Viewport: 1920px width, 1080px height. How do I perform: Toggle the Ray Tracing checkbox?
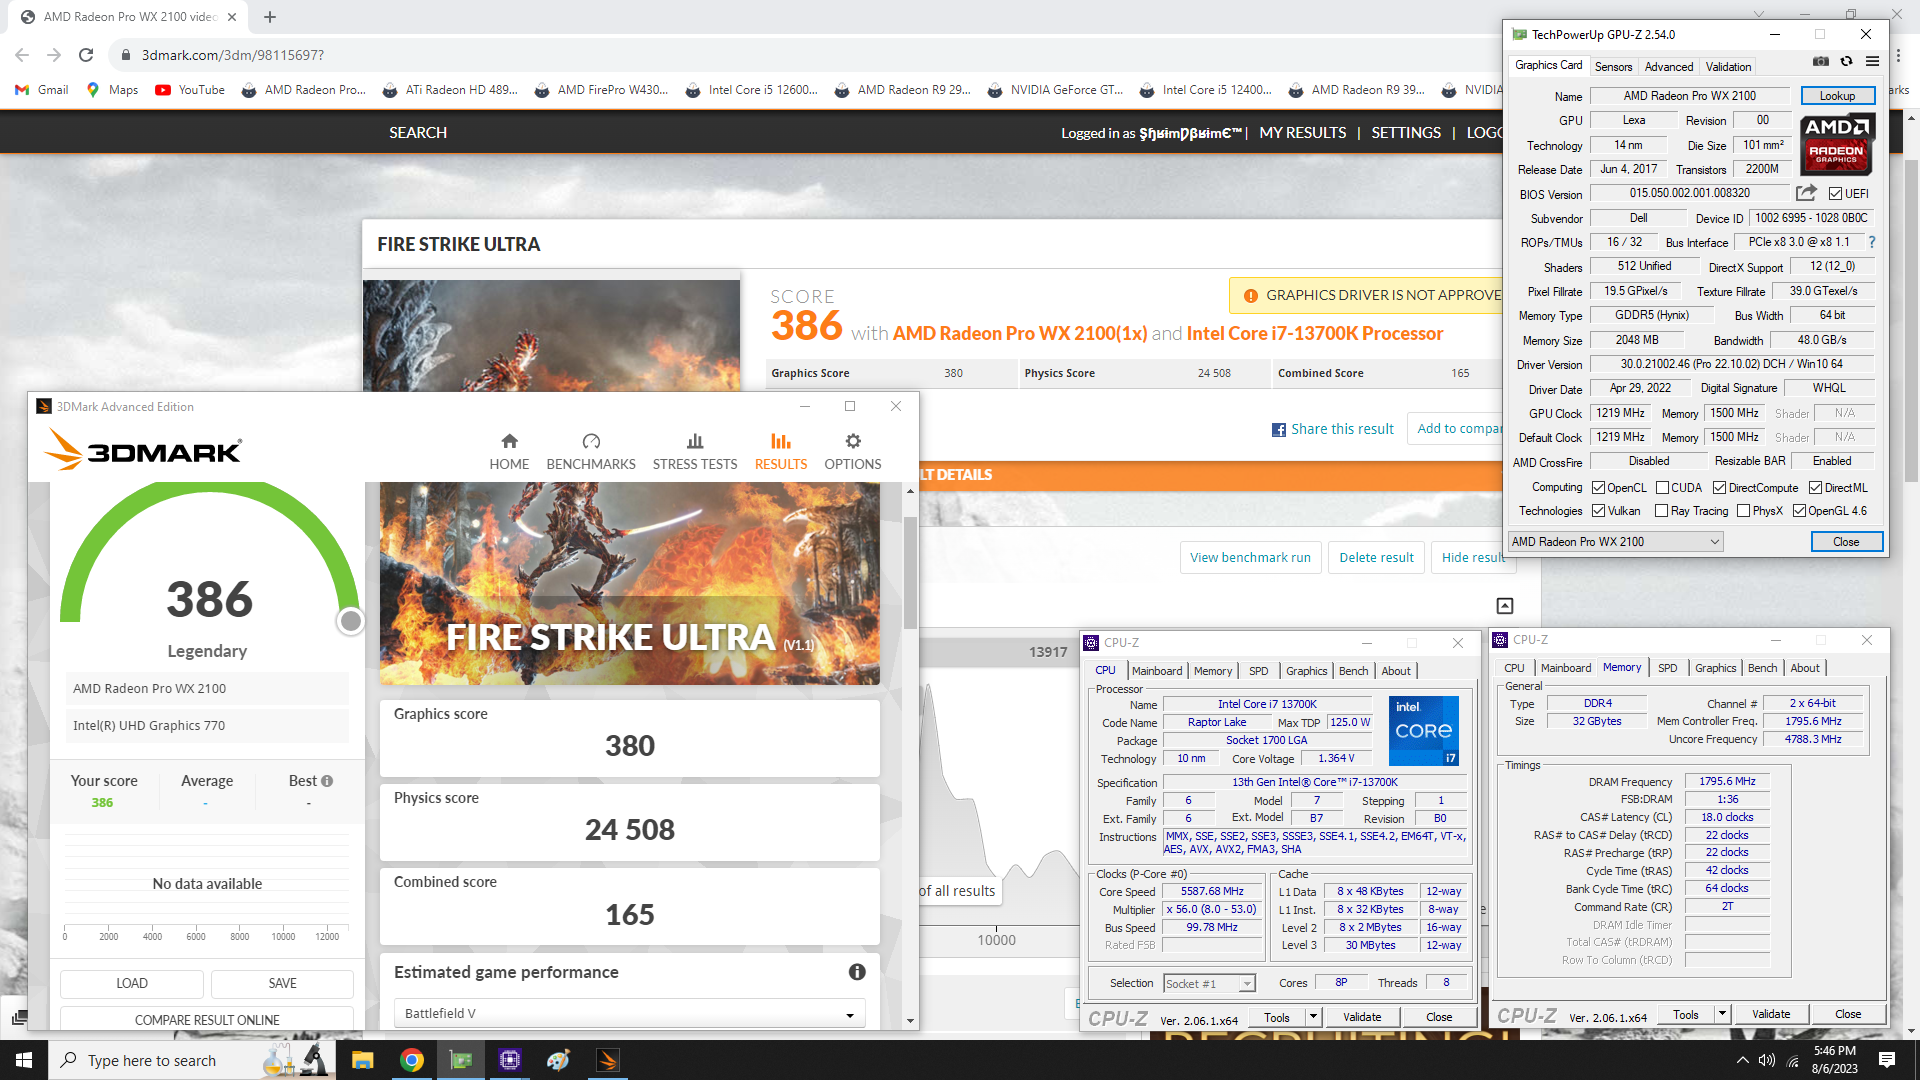pyautogui.click(x=1661, y=511)
